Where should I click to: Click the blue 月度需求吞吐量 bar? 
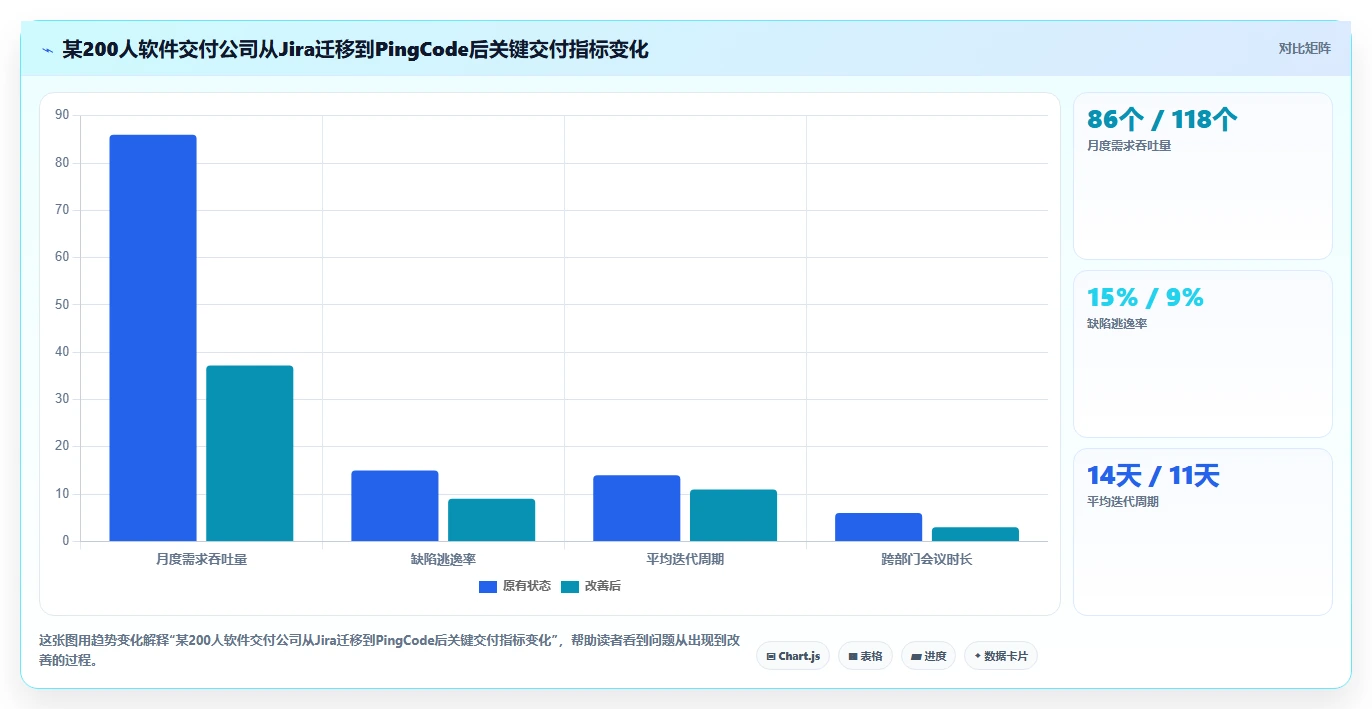pyautogui.click(x=153, y=338)
